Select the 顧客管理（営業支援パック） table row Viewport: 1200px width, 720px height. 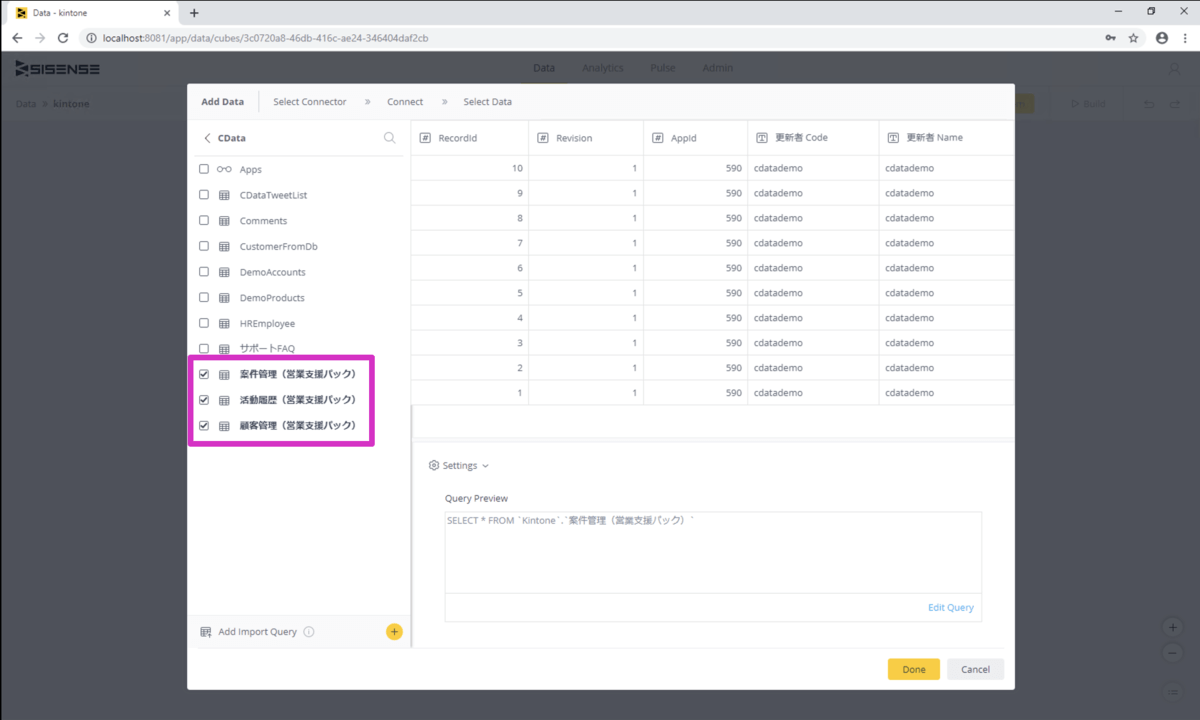[298, 426]
